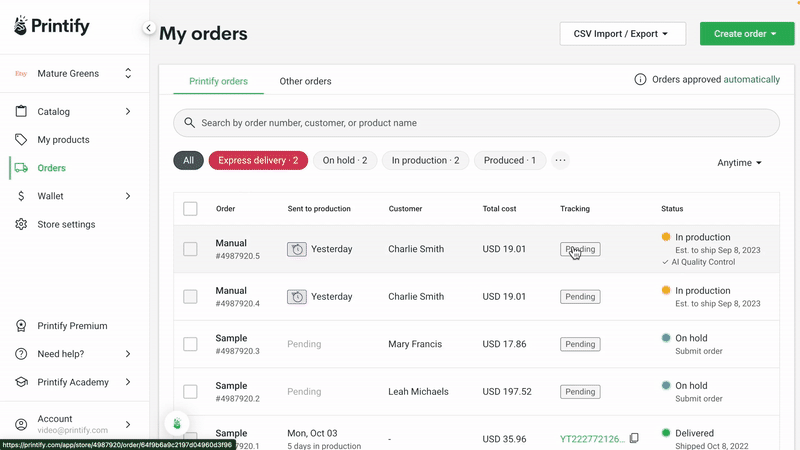Filter by In production · 2
The height and width of the screenshot is (450, 800).
coord(426,160)
